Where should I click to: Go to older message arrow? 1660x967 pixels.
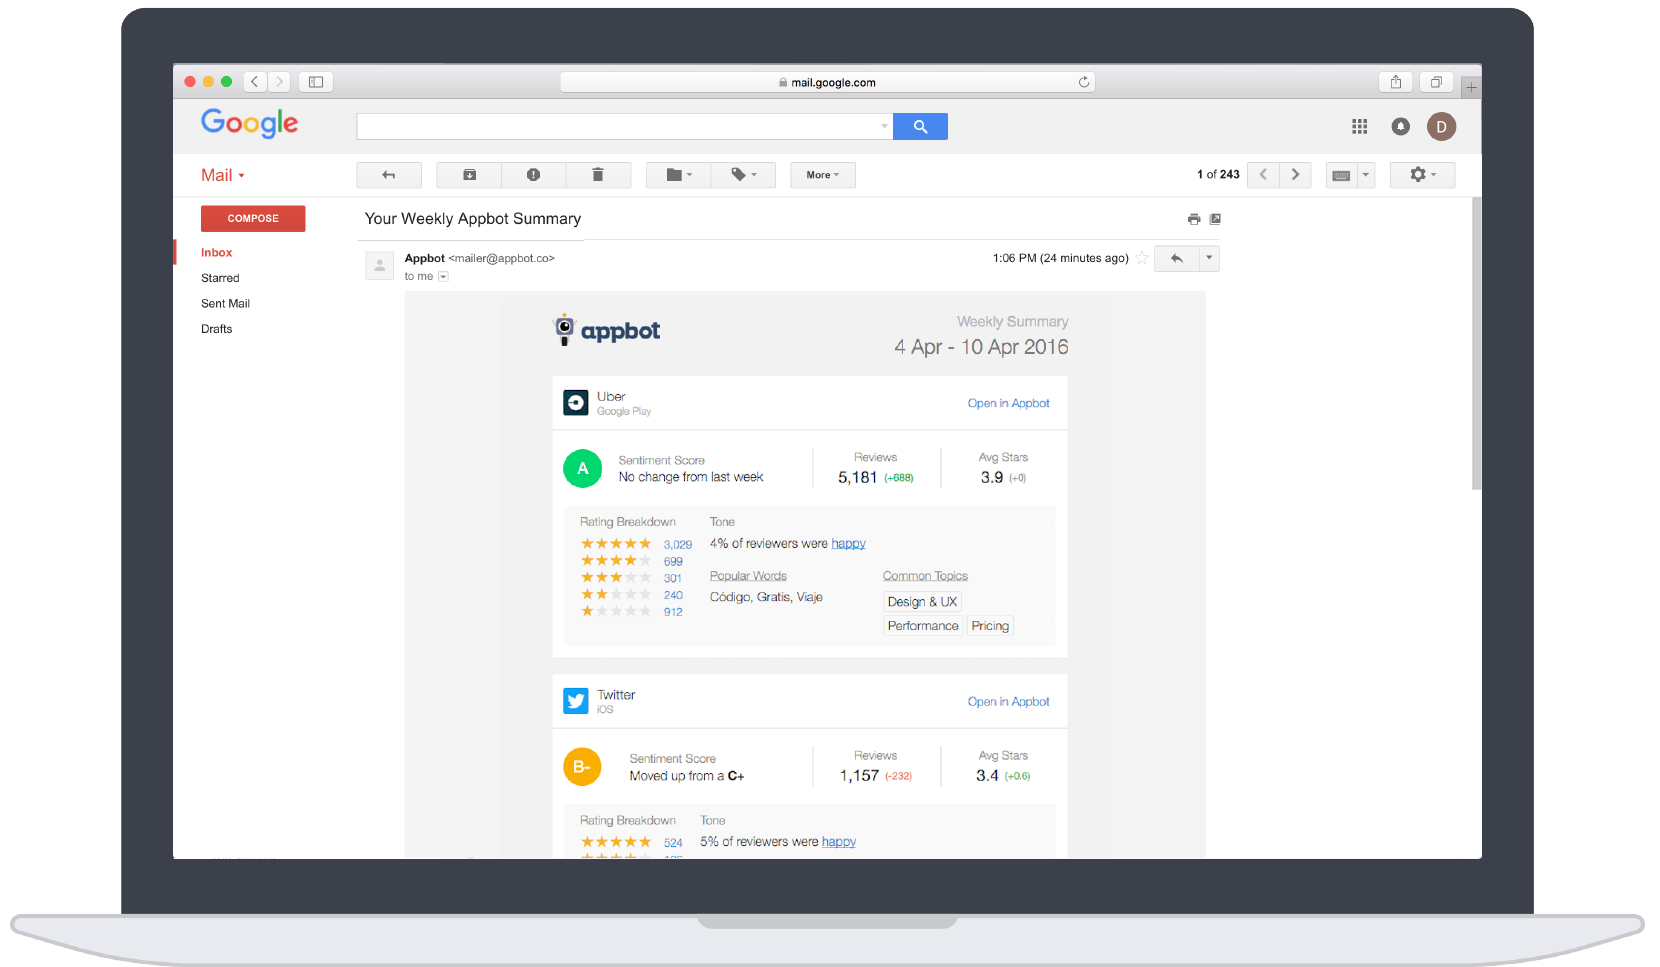1295,175
